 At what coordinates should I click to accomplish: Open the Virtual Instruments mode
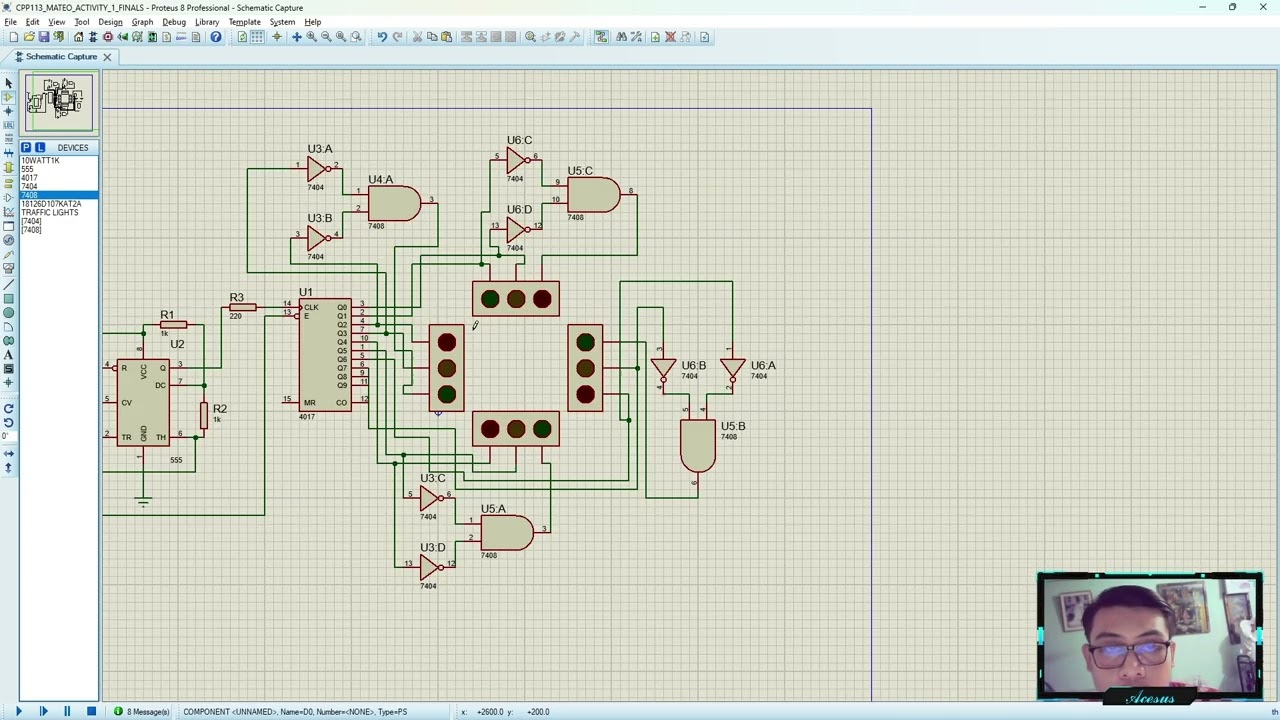[9, 268]
